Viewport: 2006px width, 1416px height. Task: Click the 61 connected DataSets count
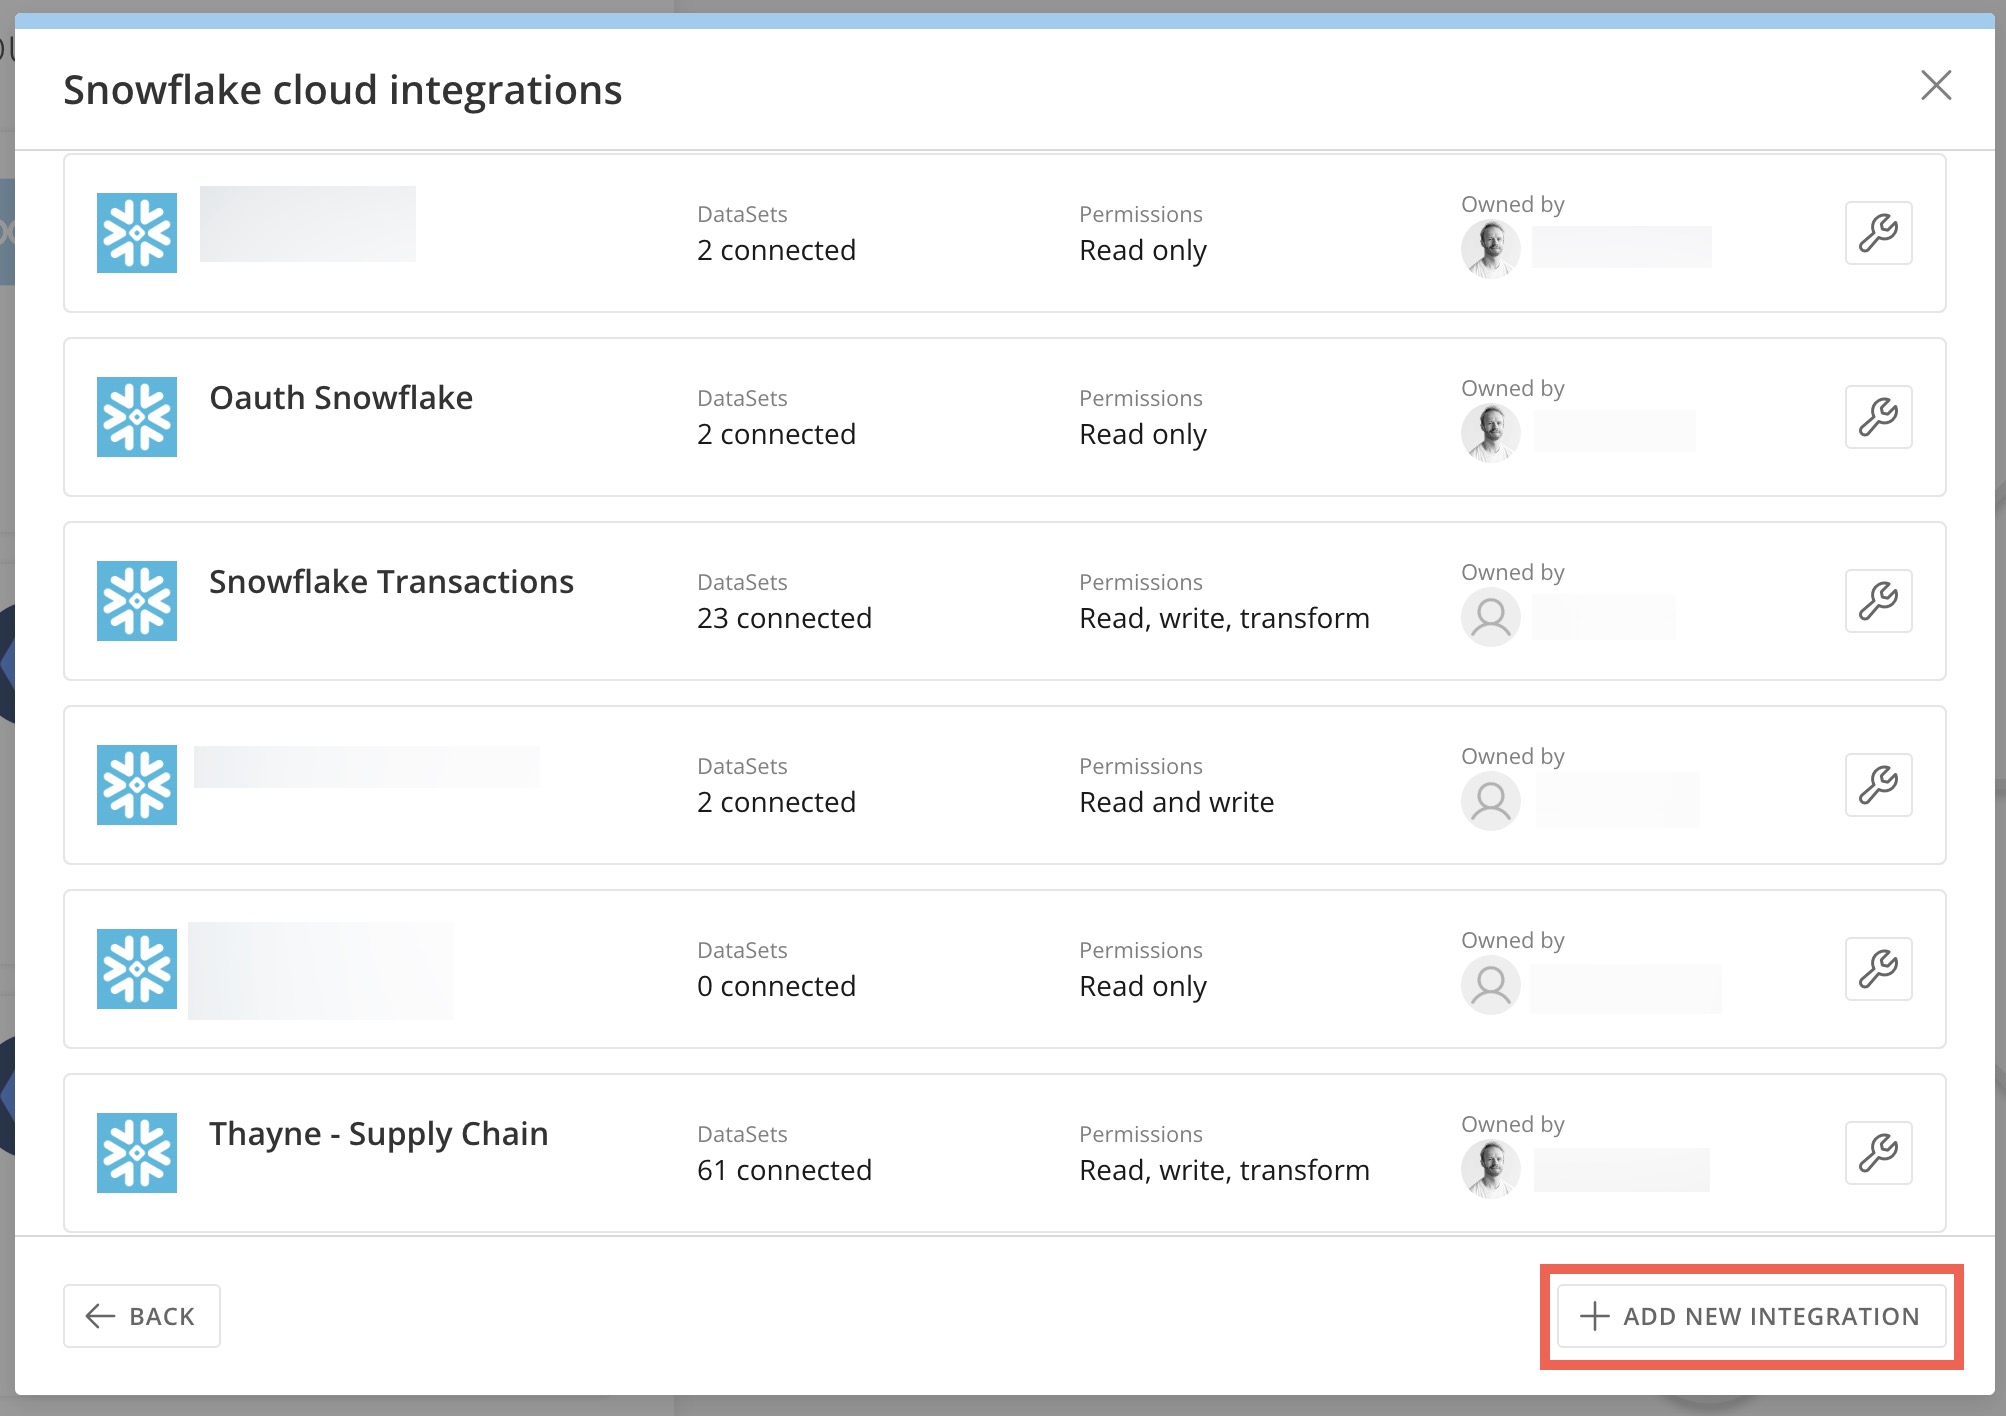point(784,1170)
